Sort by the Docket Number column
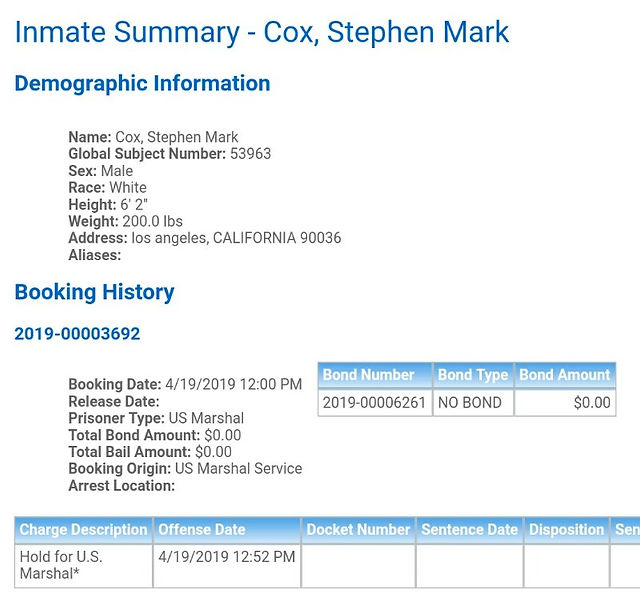 click(358, 530)
